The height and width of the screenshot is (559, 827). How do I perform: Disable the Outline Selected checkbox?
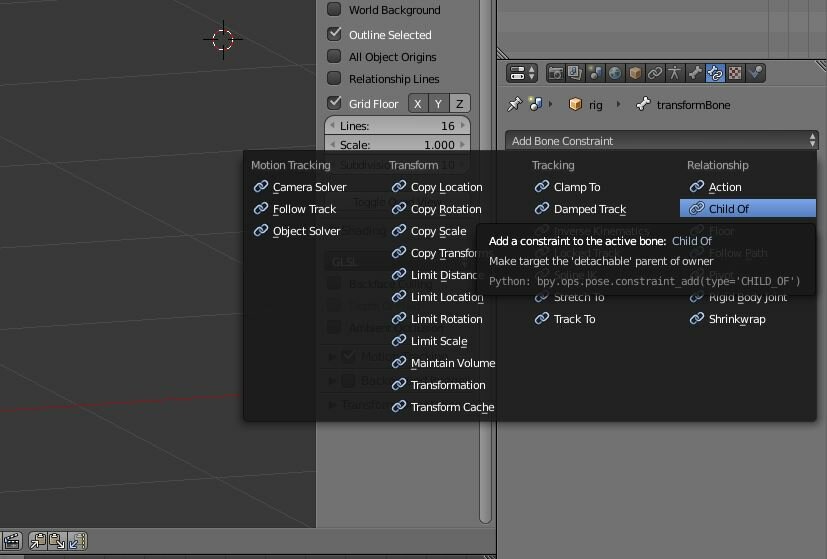click(334, 34)
